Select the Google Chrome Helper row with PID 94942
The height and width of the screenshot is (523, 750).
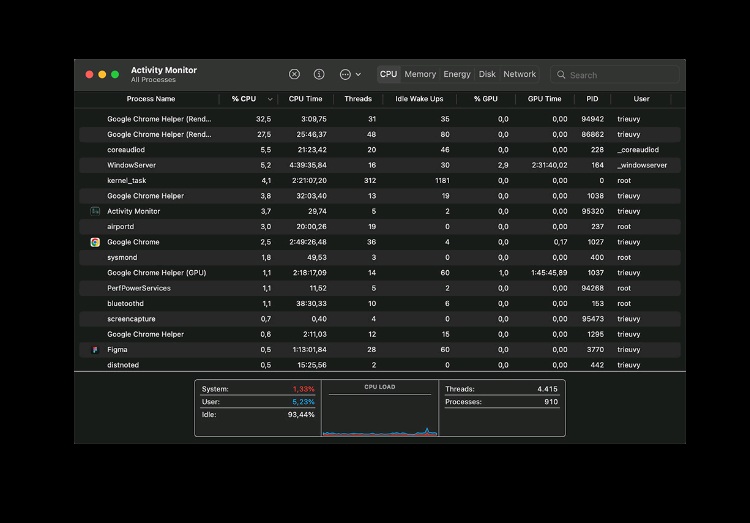pyautogui.click(x=380, y=119)
